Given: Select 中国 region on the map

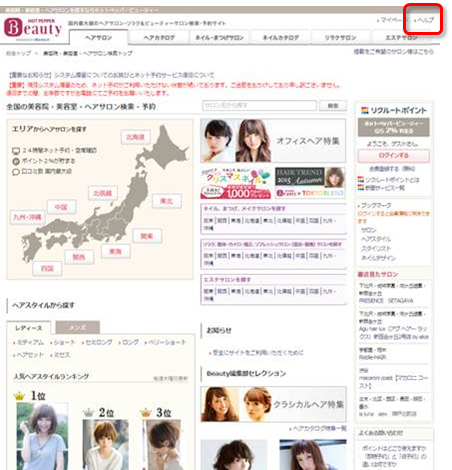Looking at the screenshot, I should [61, 207].
